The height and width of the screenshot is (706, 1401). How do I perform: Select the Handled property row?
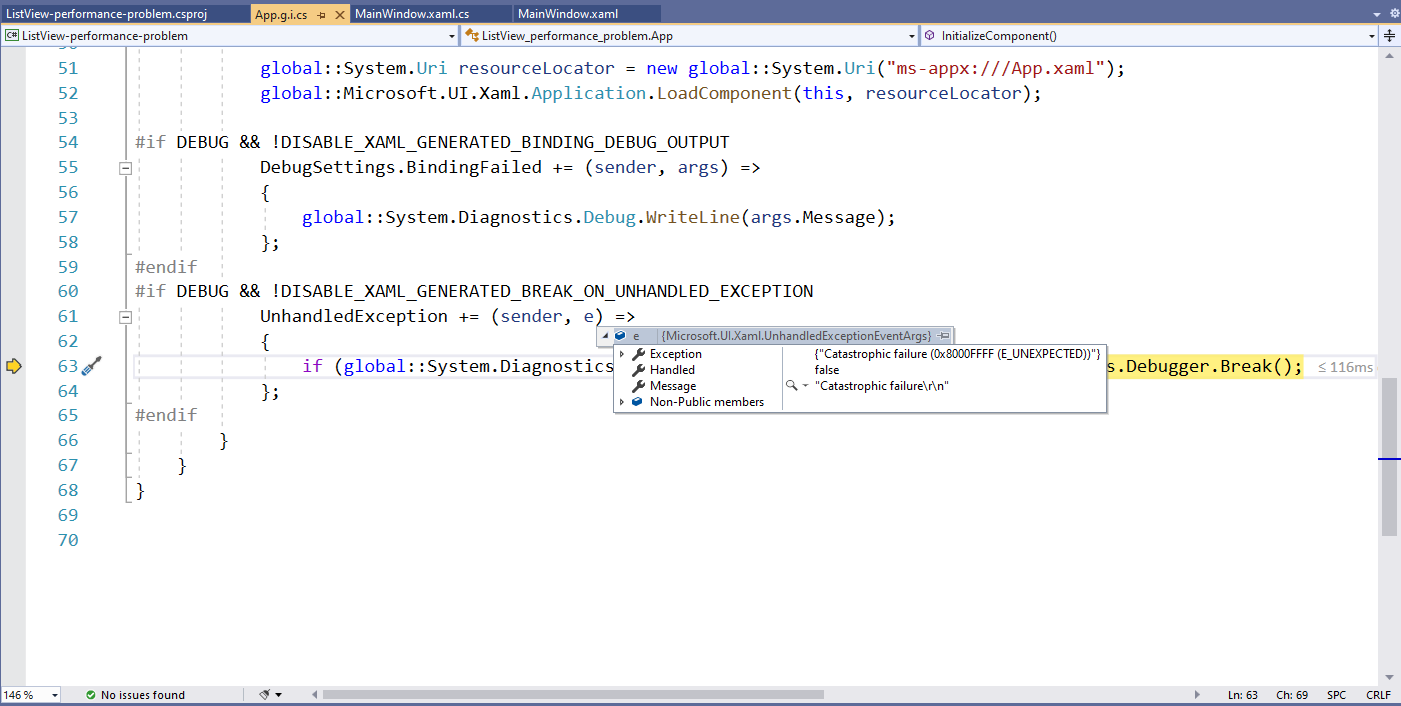[x=860, y=370]
